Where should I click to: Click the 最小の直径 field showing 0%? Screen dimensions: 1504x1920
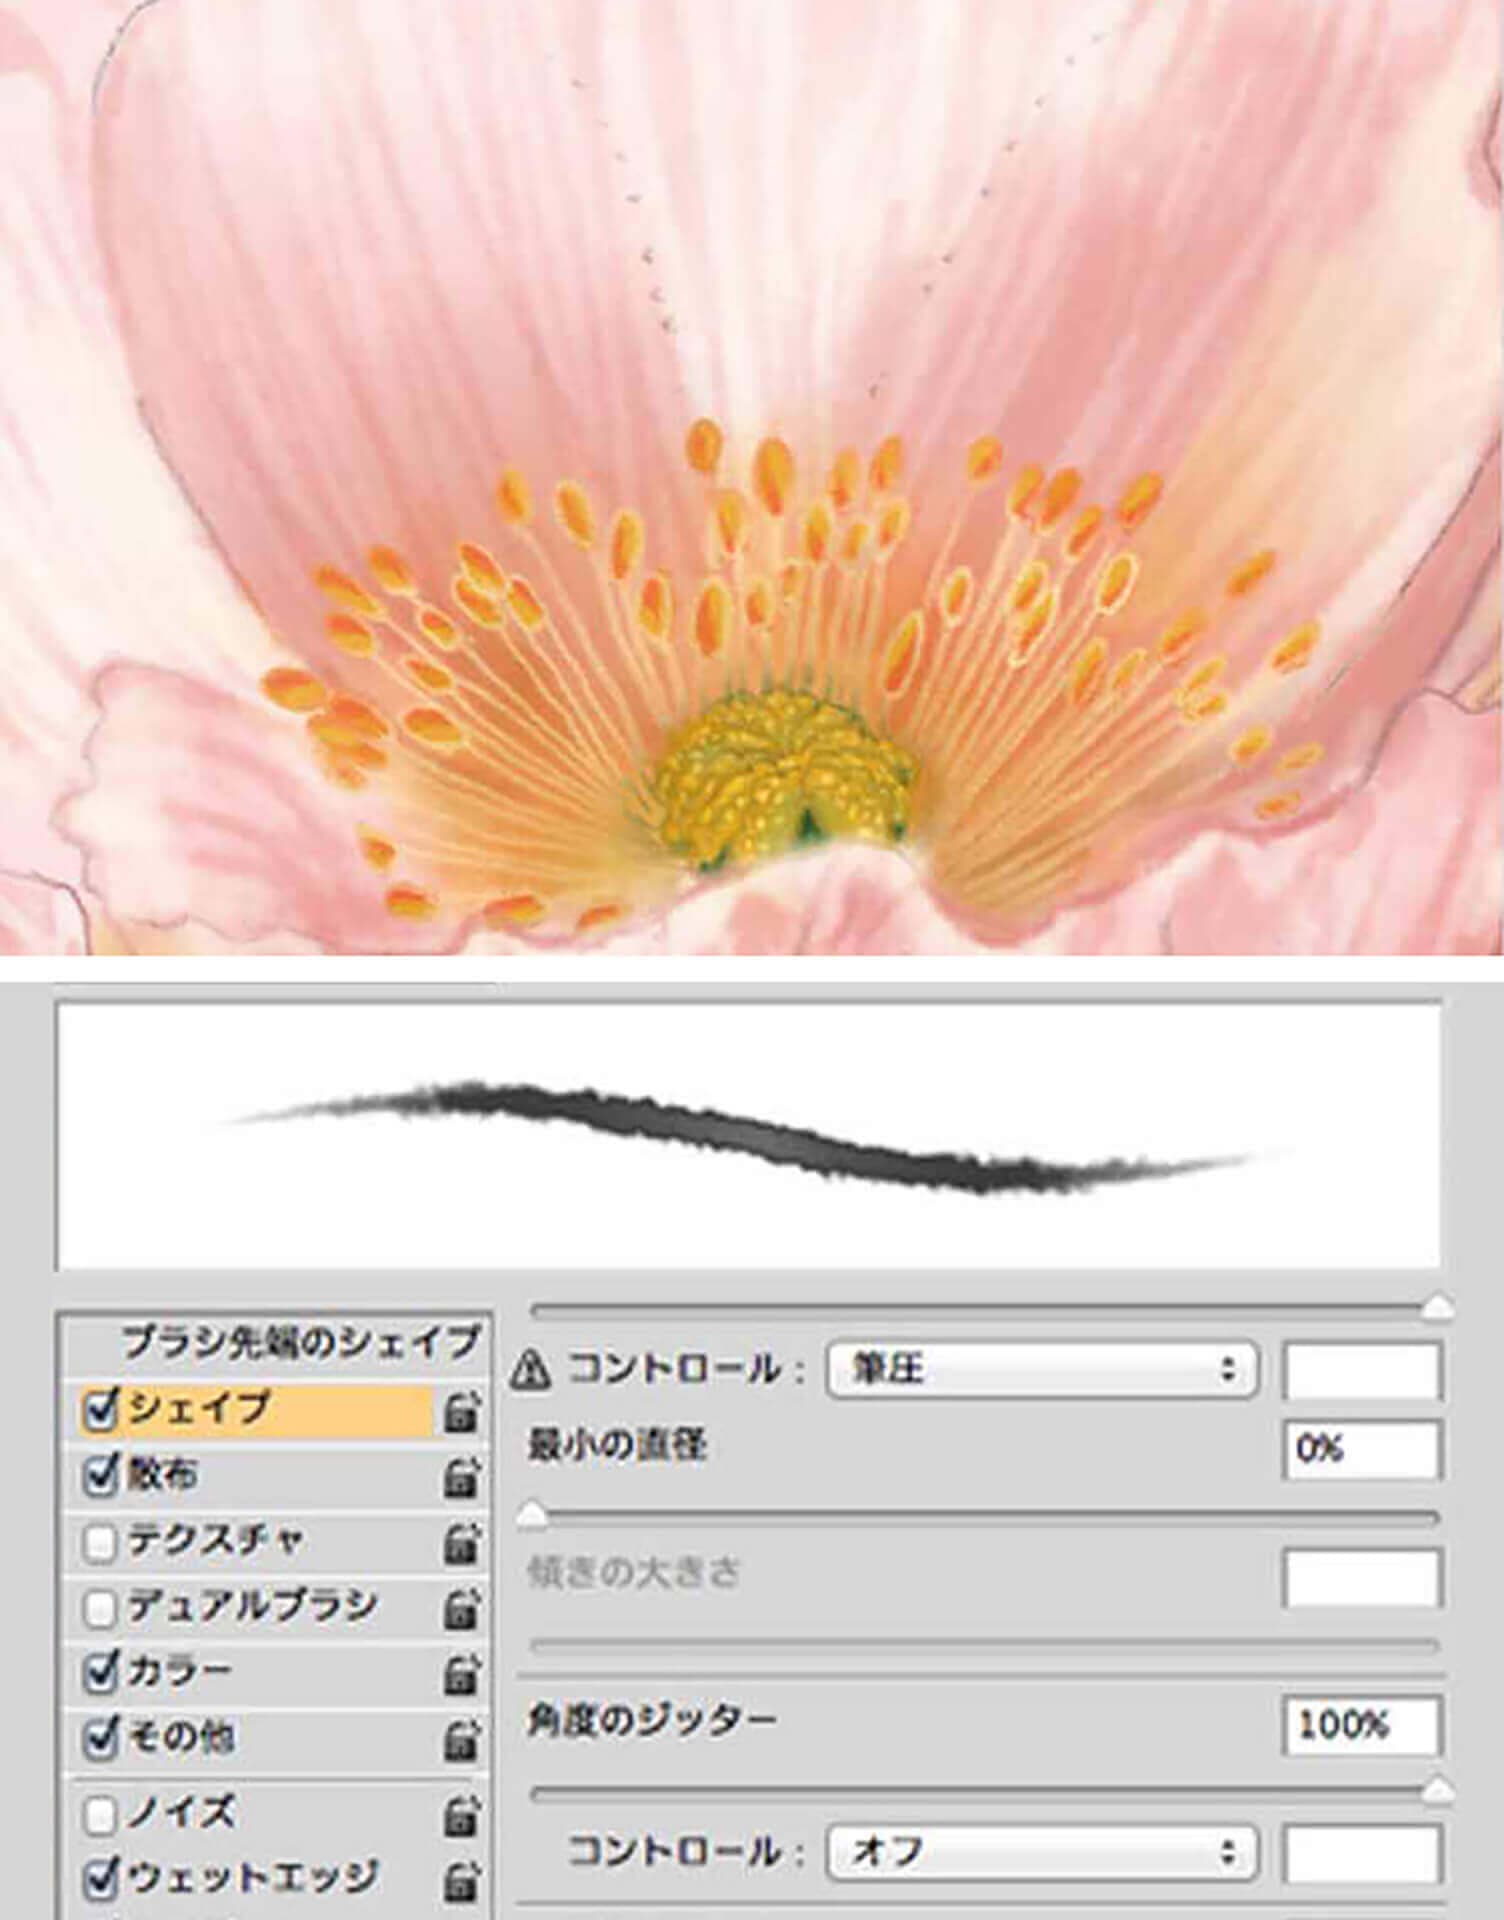pos(1361,1448)
